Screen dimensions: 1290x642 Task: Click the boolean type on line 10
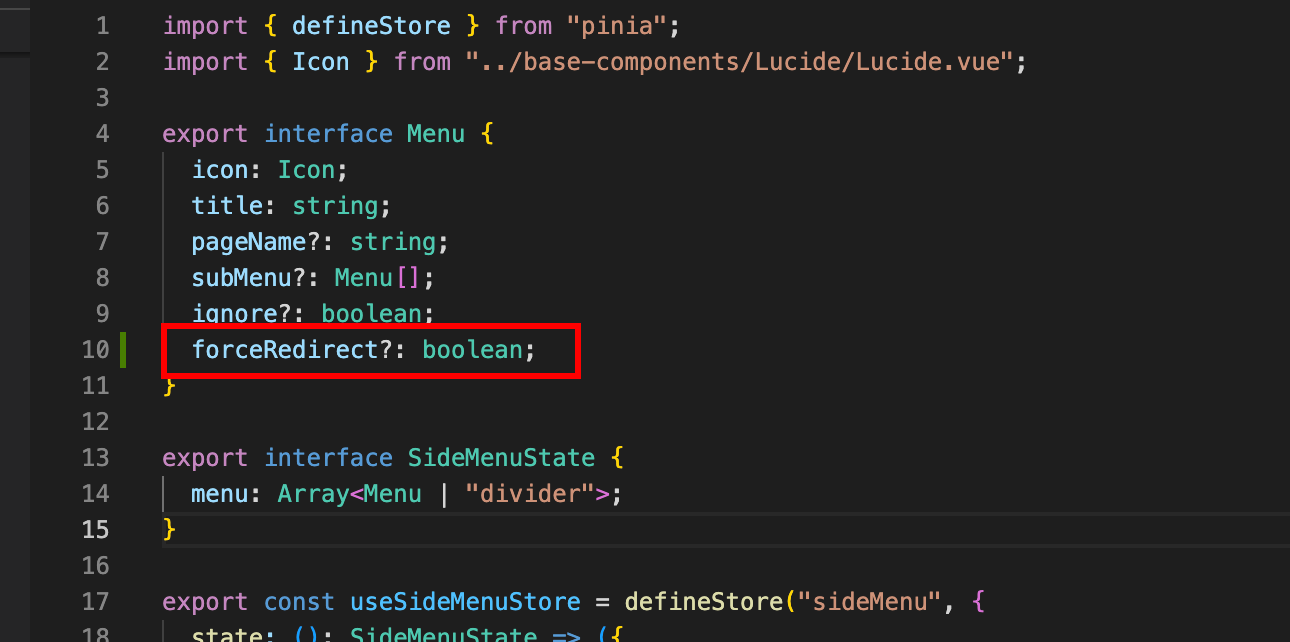pos(472,350)
